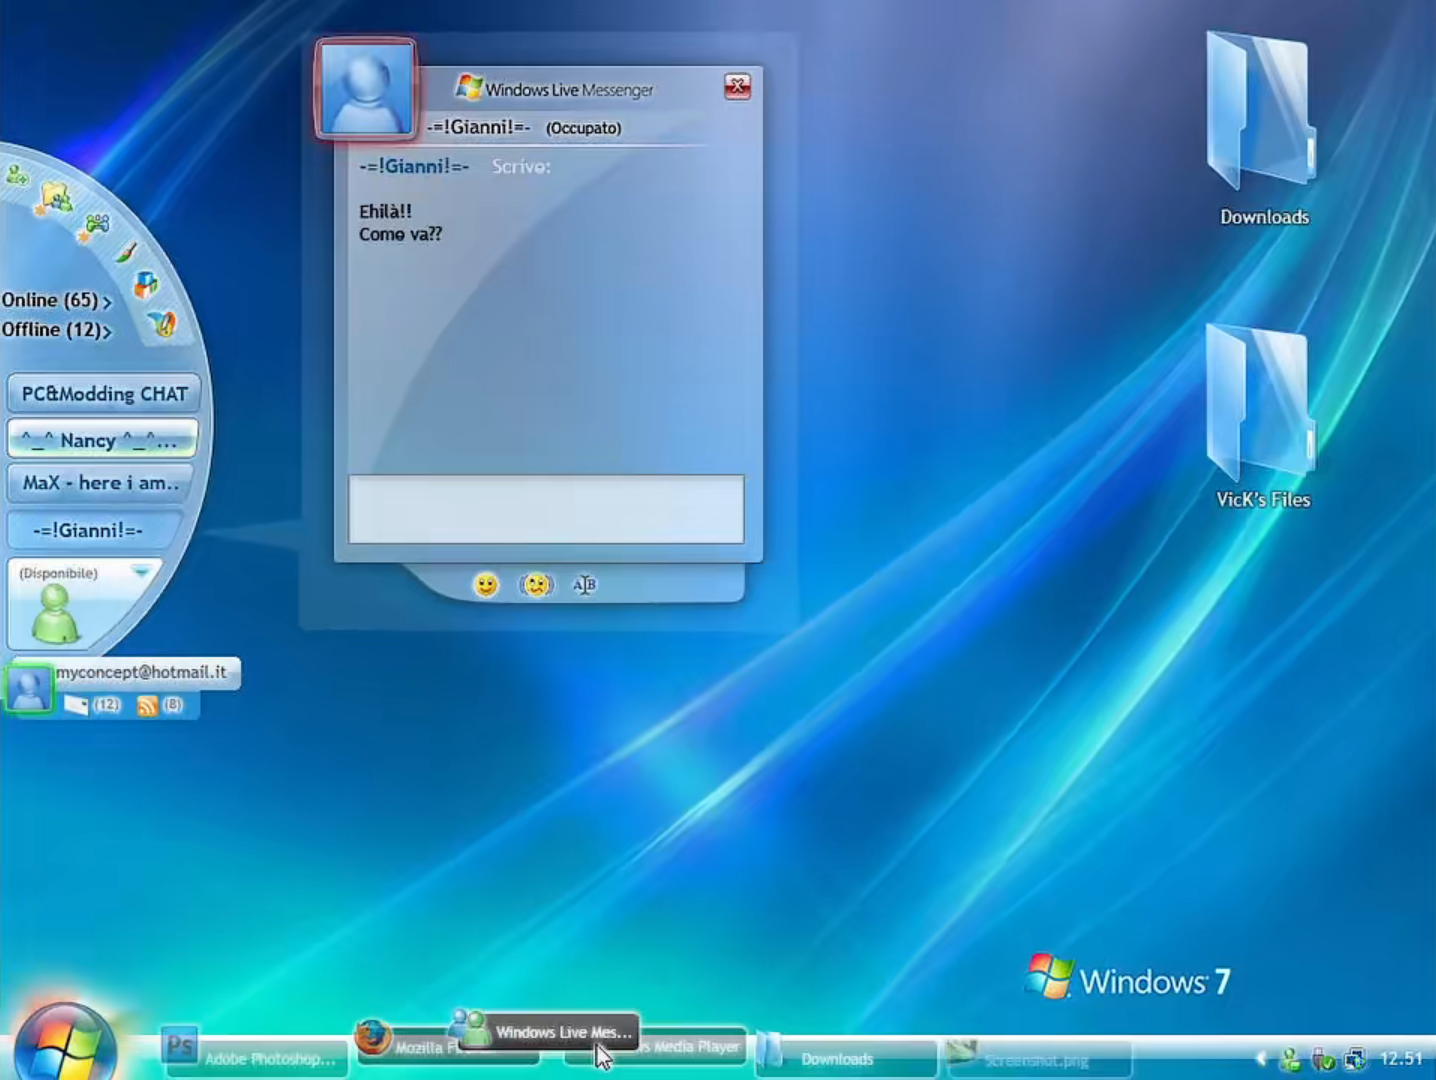Viewport: 1436px width, 1080px height.
Task: Switch to Media Player in the taskbar
Action: (x=692, y=1046)
